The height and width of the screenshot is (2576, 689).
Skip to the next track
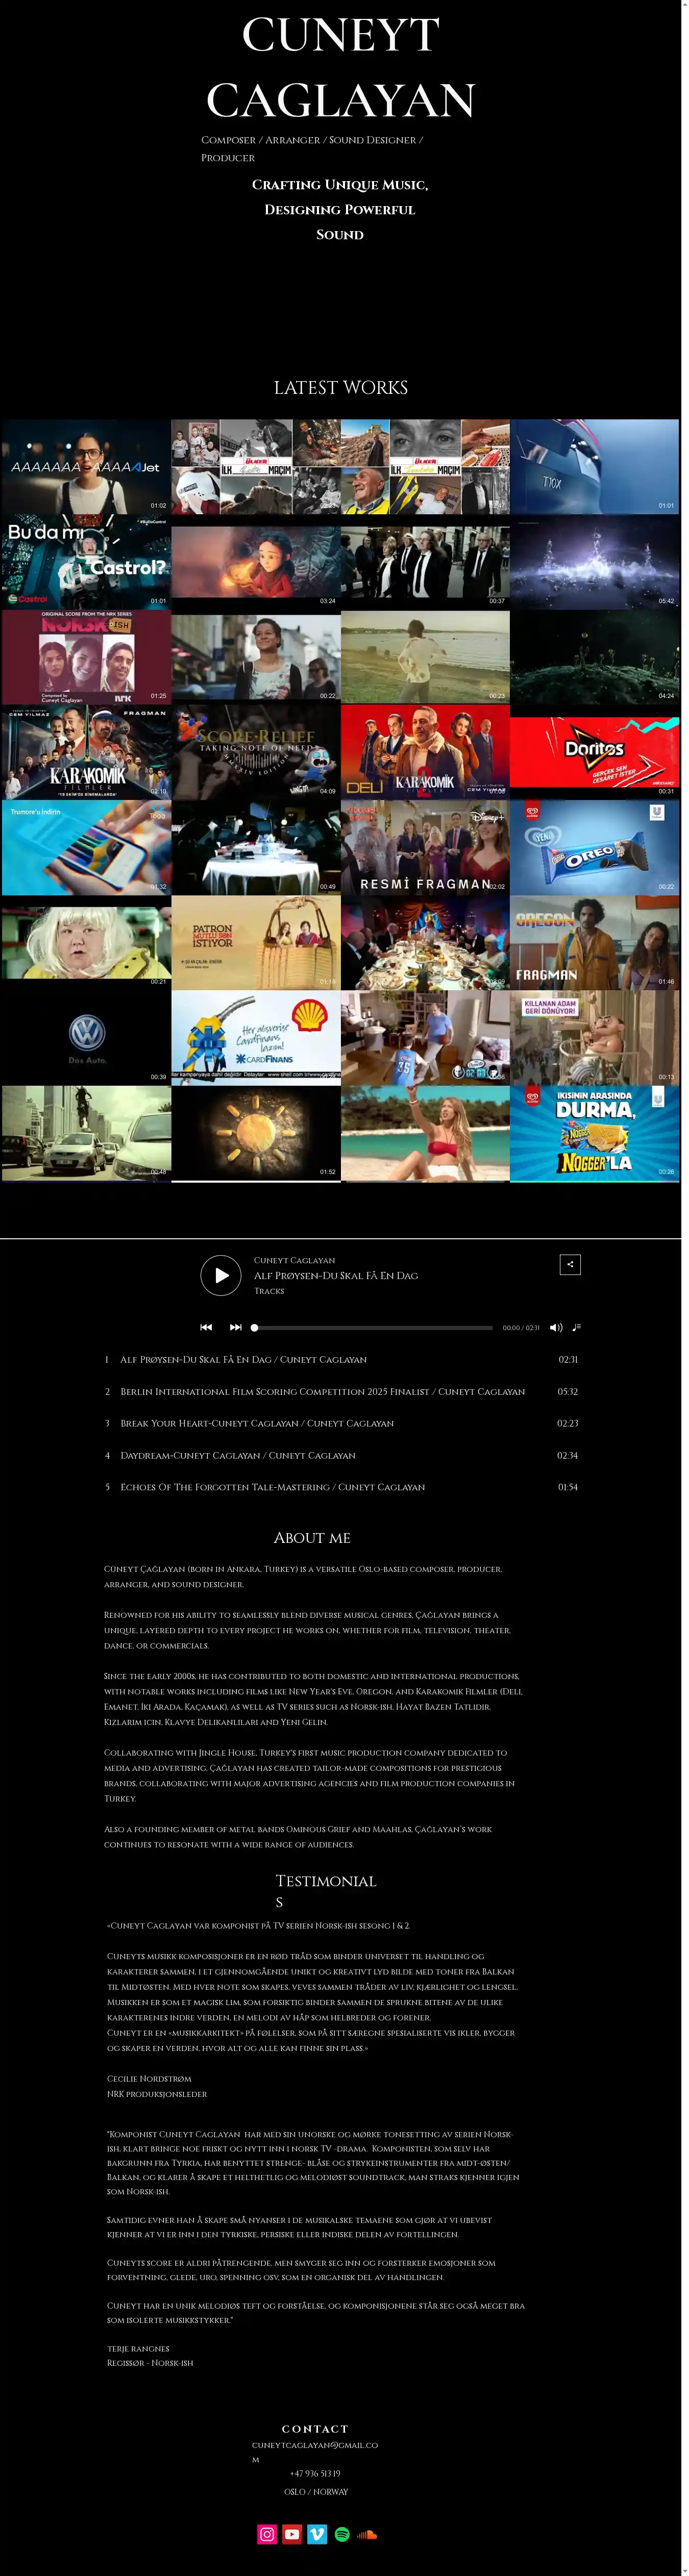pyautogui.click(x=236, y=1327)
